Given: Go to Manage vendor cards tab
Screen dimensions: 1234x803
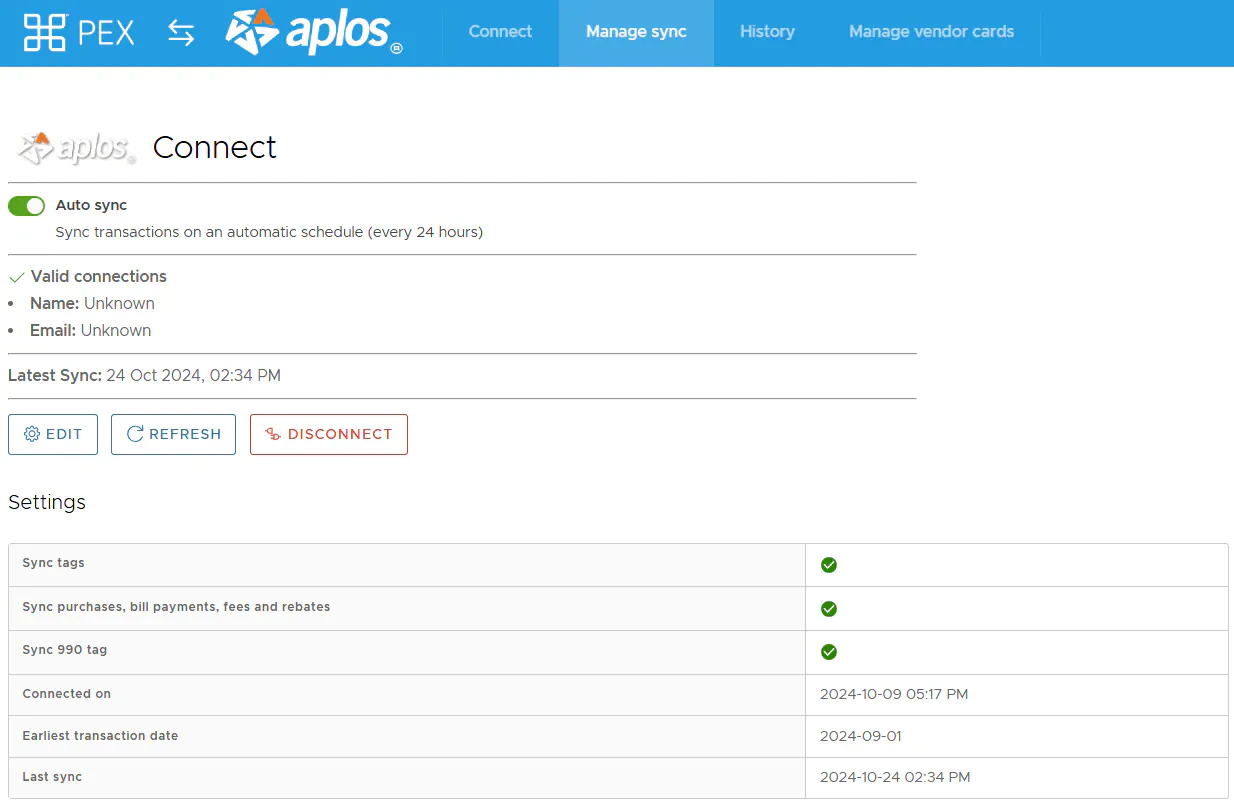Looking at the screenshot, I should [931, 32].
